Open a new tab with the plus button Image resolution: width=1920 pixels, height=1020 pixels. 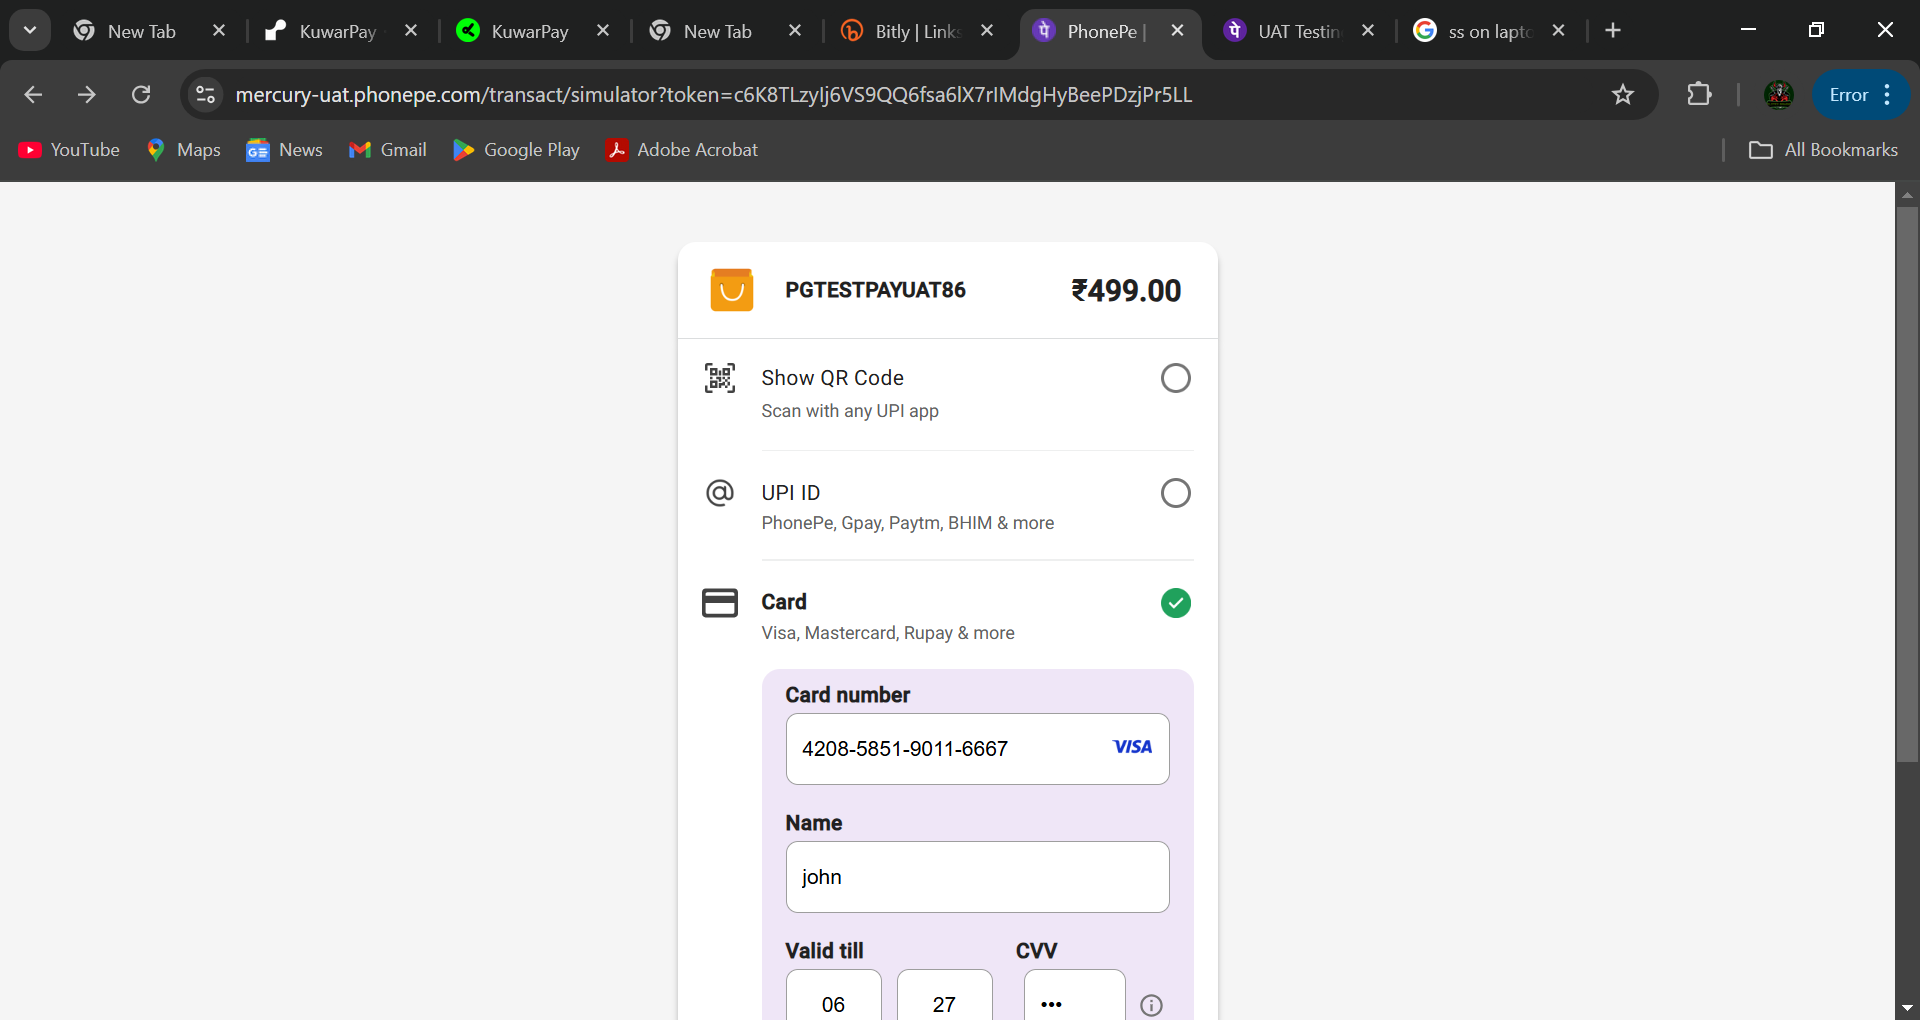tap(1613, 31)
